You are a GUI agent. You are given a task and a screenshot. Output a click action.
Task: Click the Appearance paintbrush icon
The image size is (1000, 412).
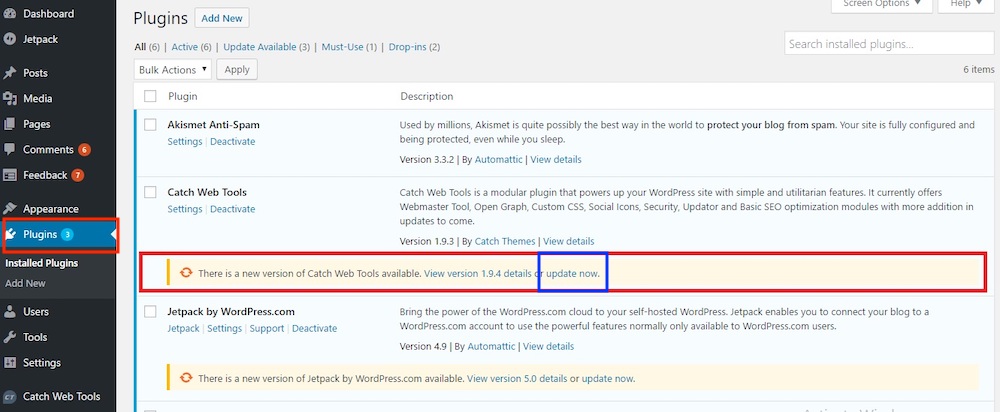(10, 209)
